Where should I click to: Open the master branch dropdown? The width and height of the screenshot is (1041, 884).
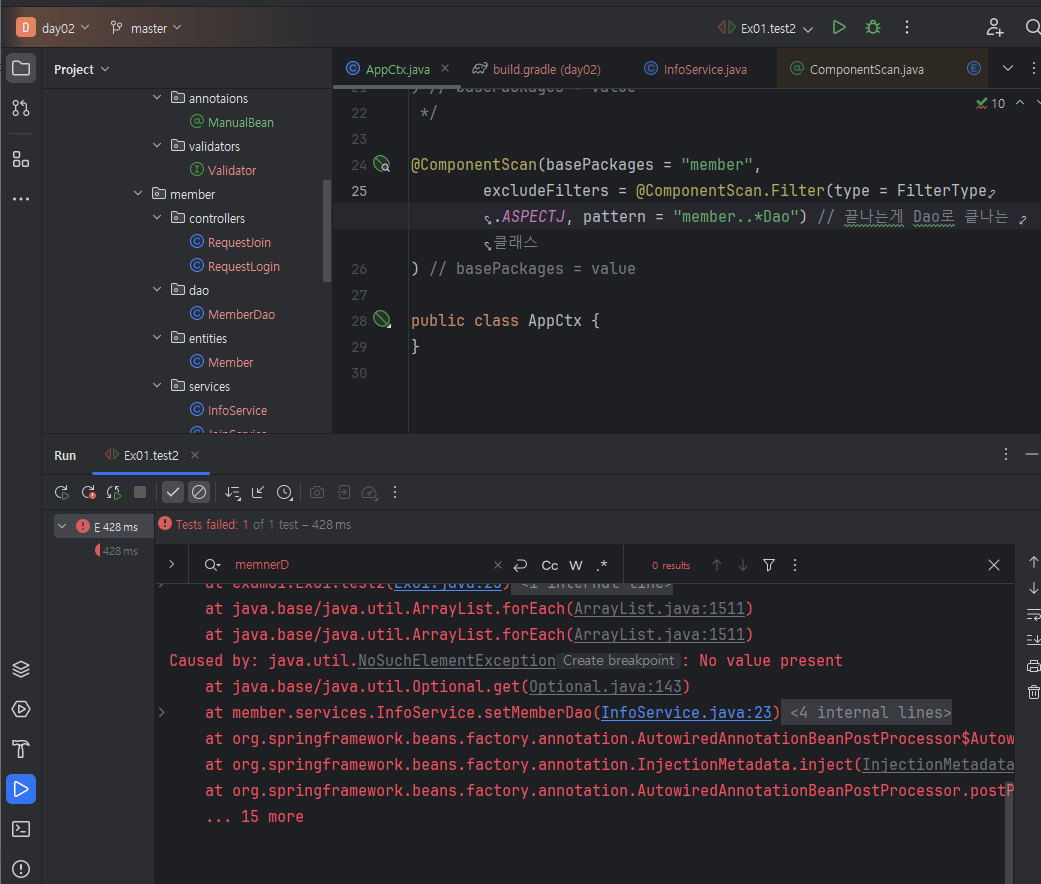click(146, 28)
